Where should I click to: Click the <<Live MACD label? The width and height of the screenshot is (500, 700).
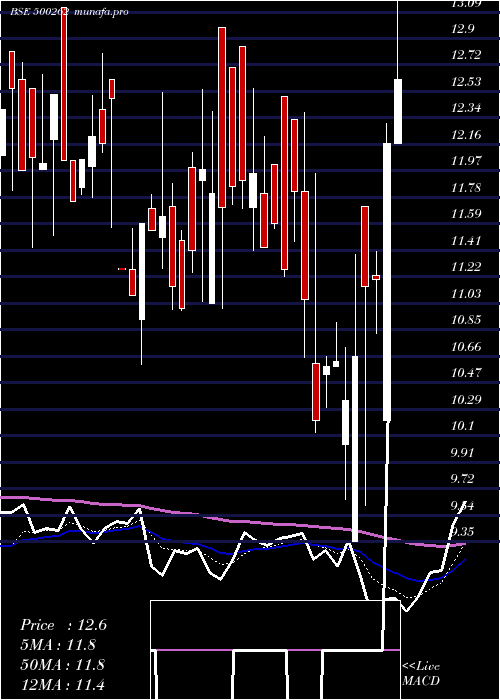[x=421, y=674]
